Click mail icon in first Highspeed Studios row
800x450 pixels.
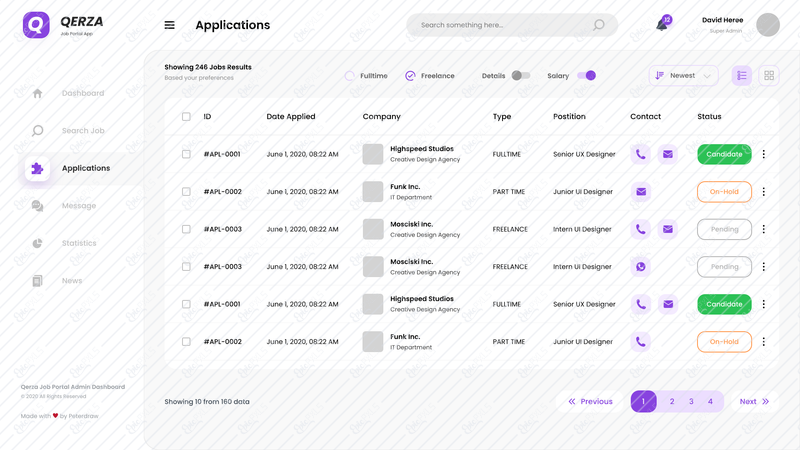pyautogui.click(x=668, y=154)
